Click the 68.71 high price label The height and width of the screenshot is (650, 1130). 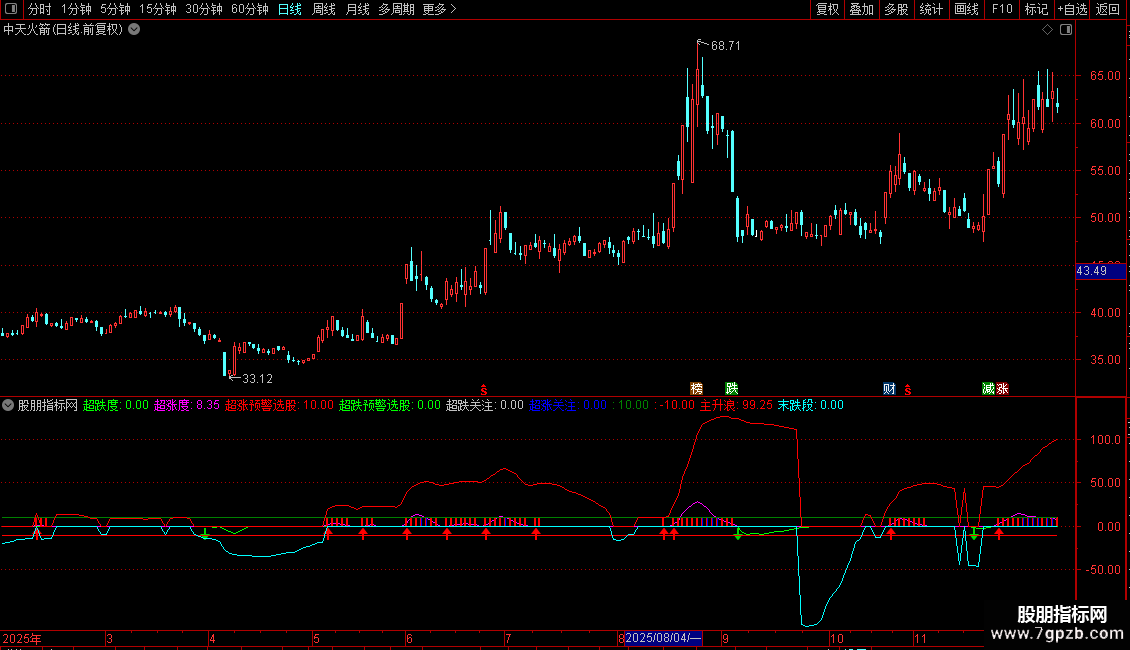coord(726,45)
